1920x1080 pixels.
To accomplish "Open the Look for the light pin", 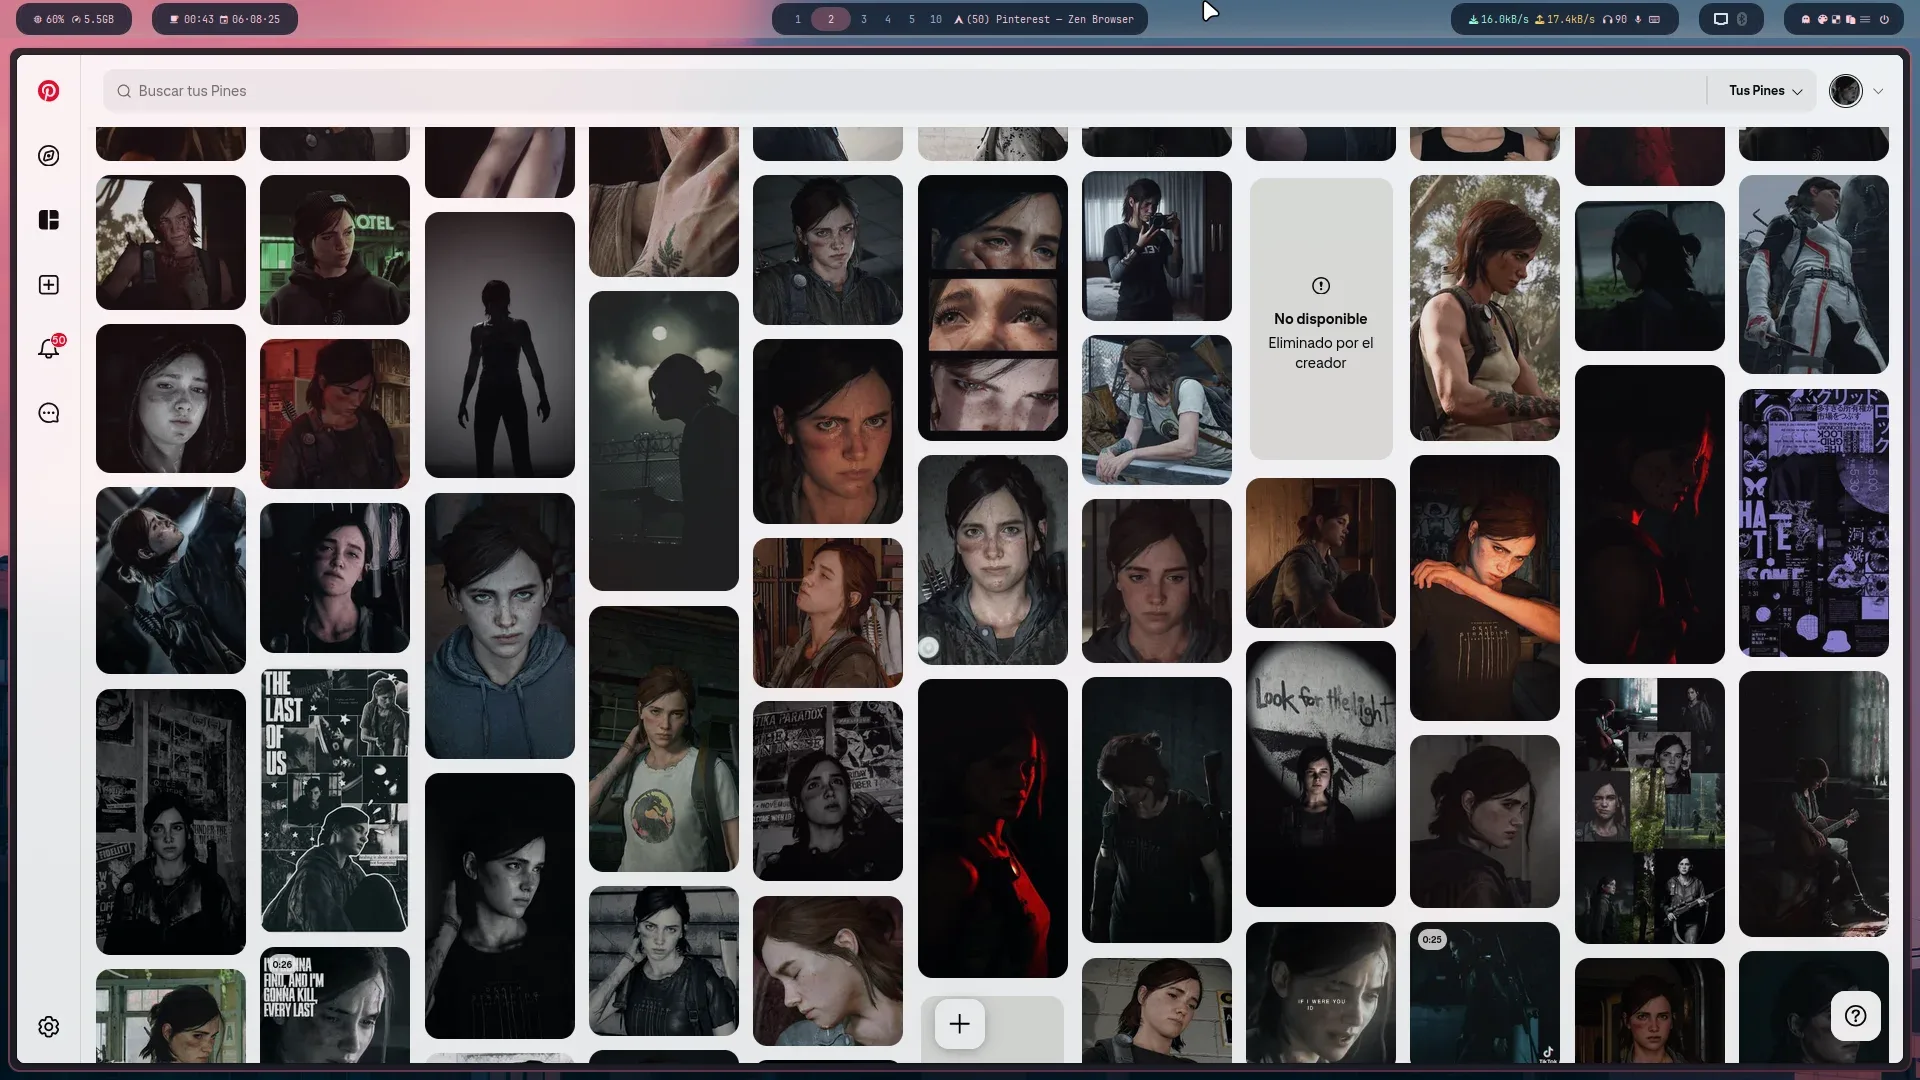I will [x=1321, y=774].
